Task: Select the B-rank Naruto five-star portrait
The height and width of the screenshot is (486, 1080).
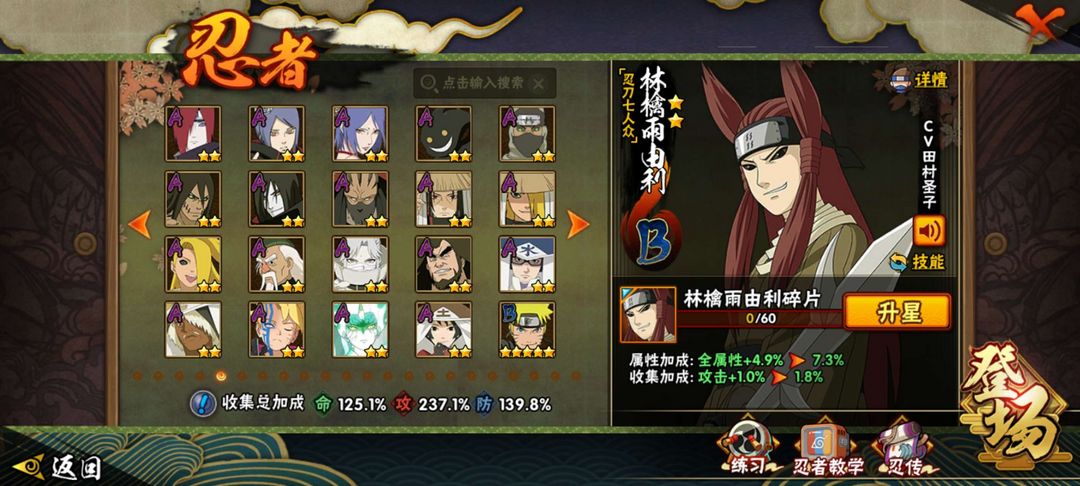Action: [x=527, y=329]
